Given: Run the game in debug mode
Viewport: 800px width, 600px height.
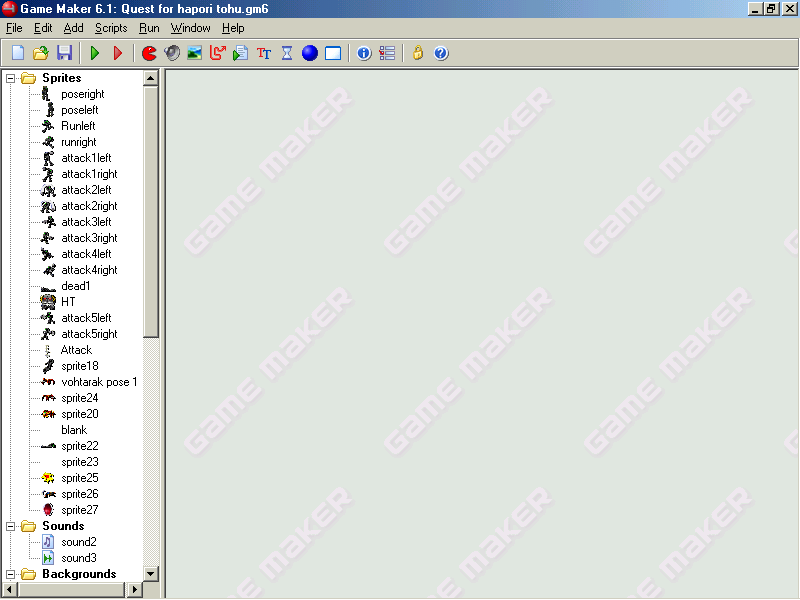Looking at the screenshot, I should point(117,53).
